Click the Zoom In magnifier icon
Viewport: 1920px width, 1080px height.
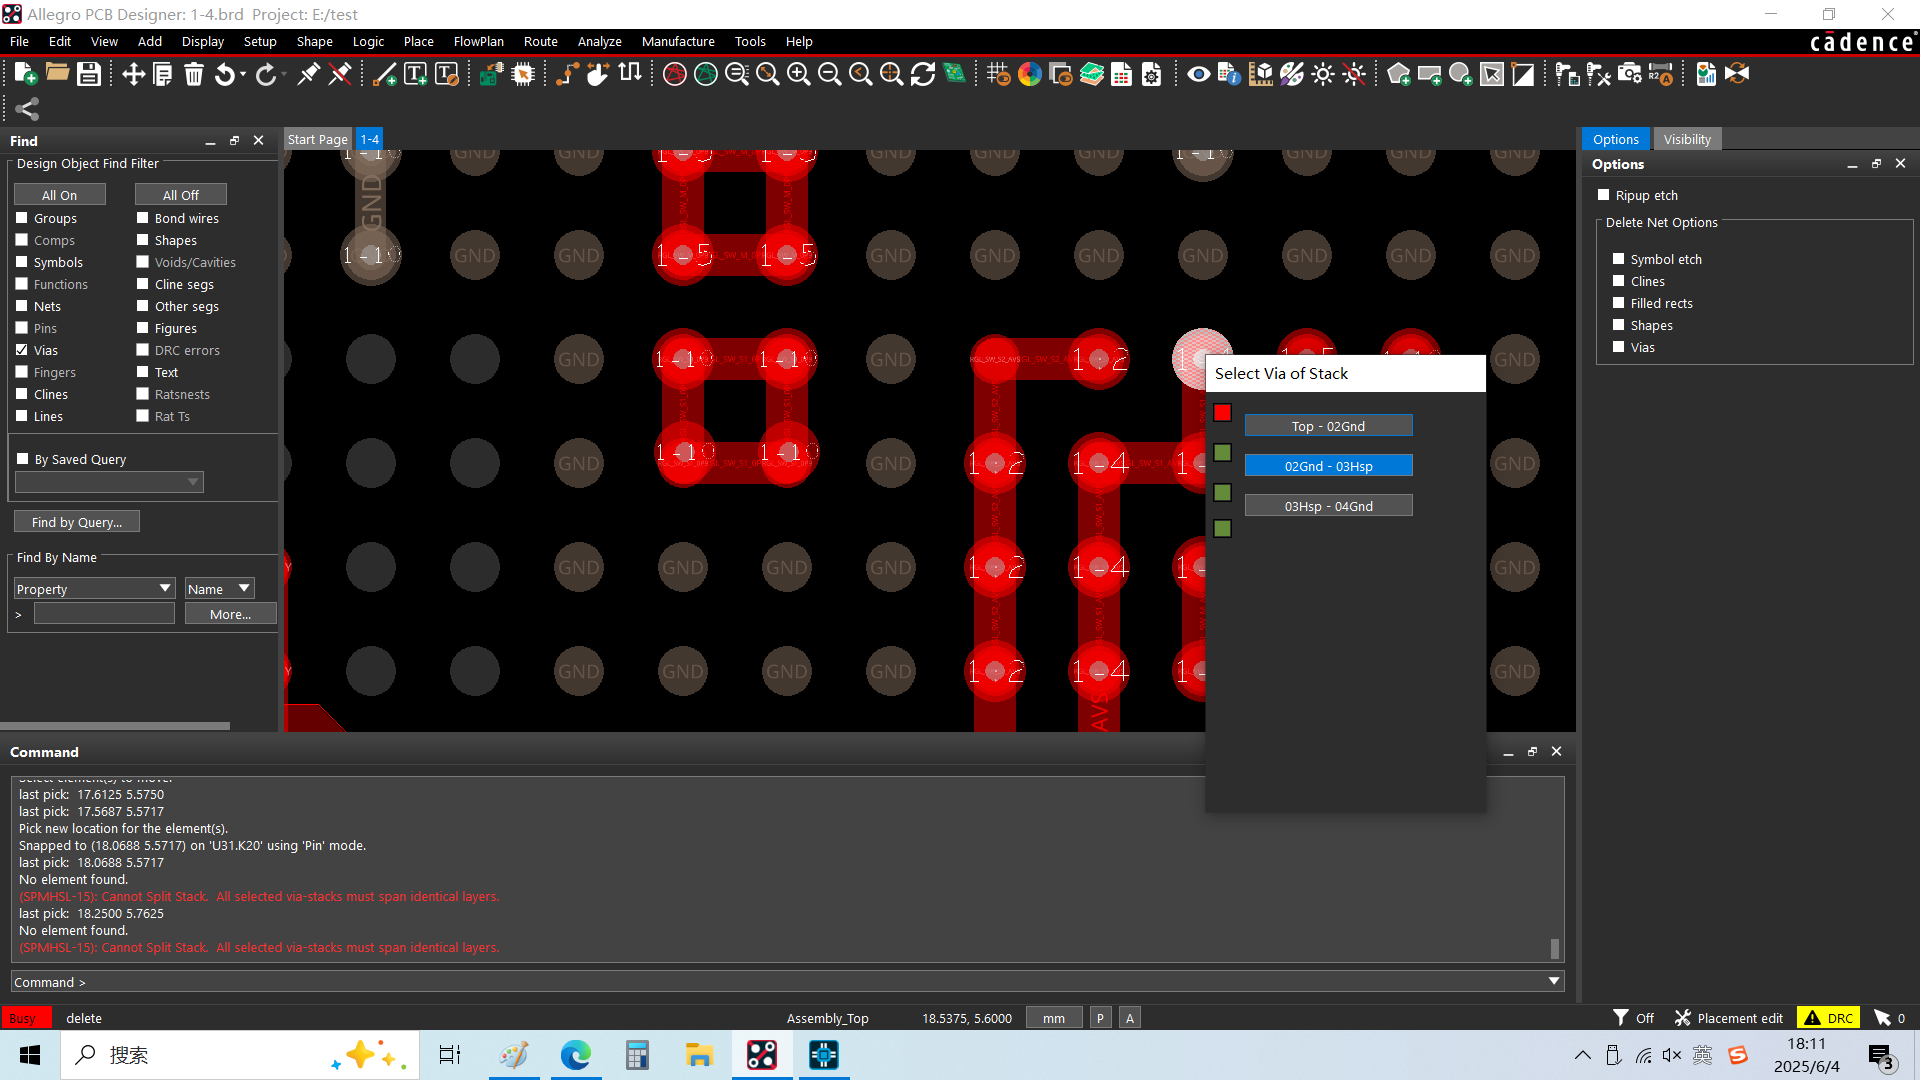click(798, 74)
